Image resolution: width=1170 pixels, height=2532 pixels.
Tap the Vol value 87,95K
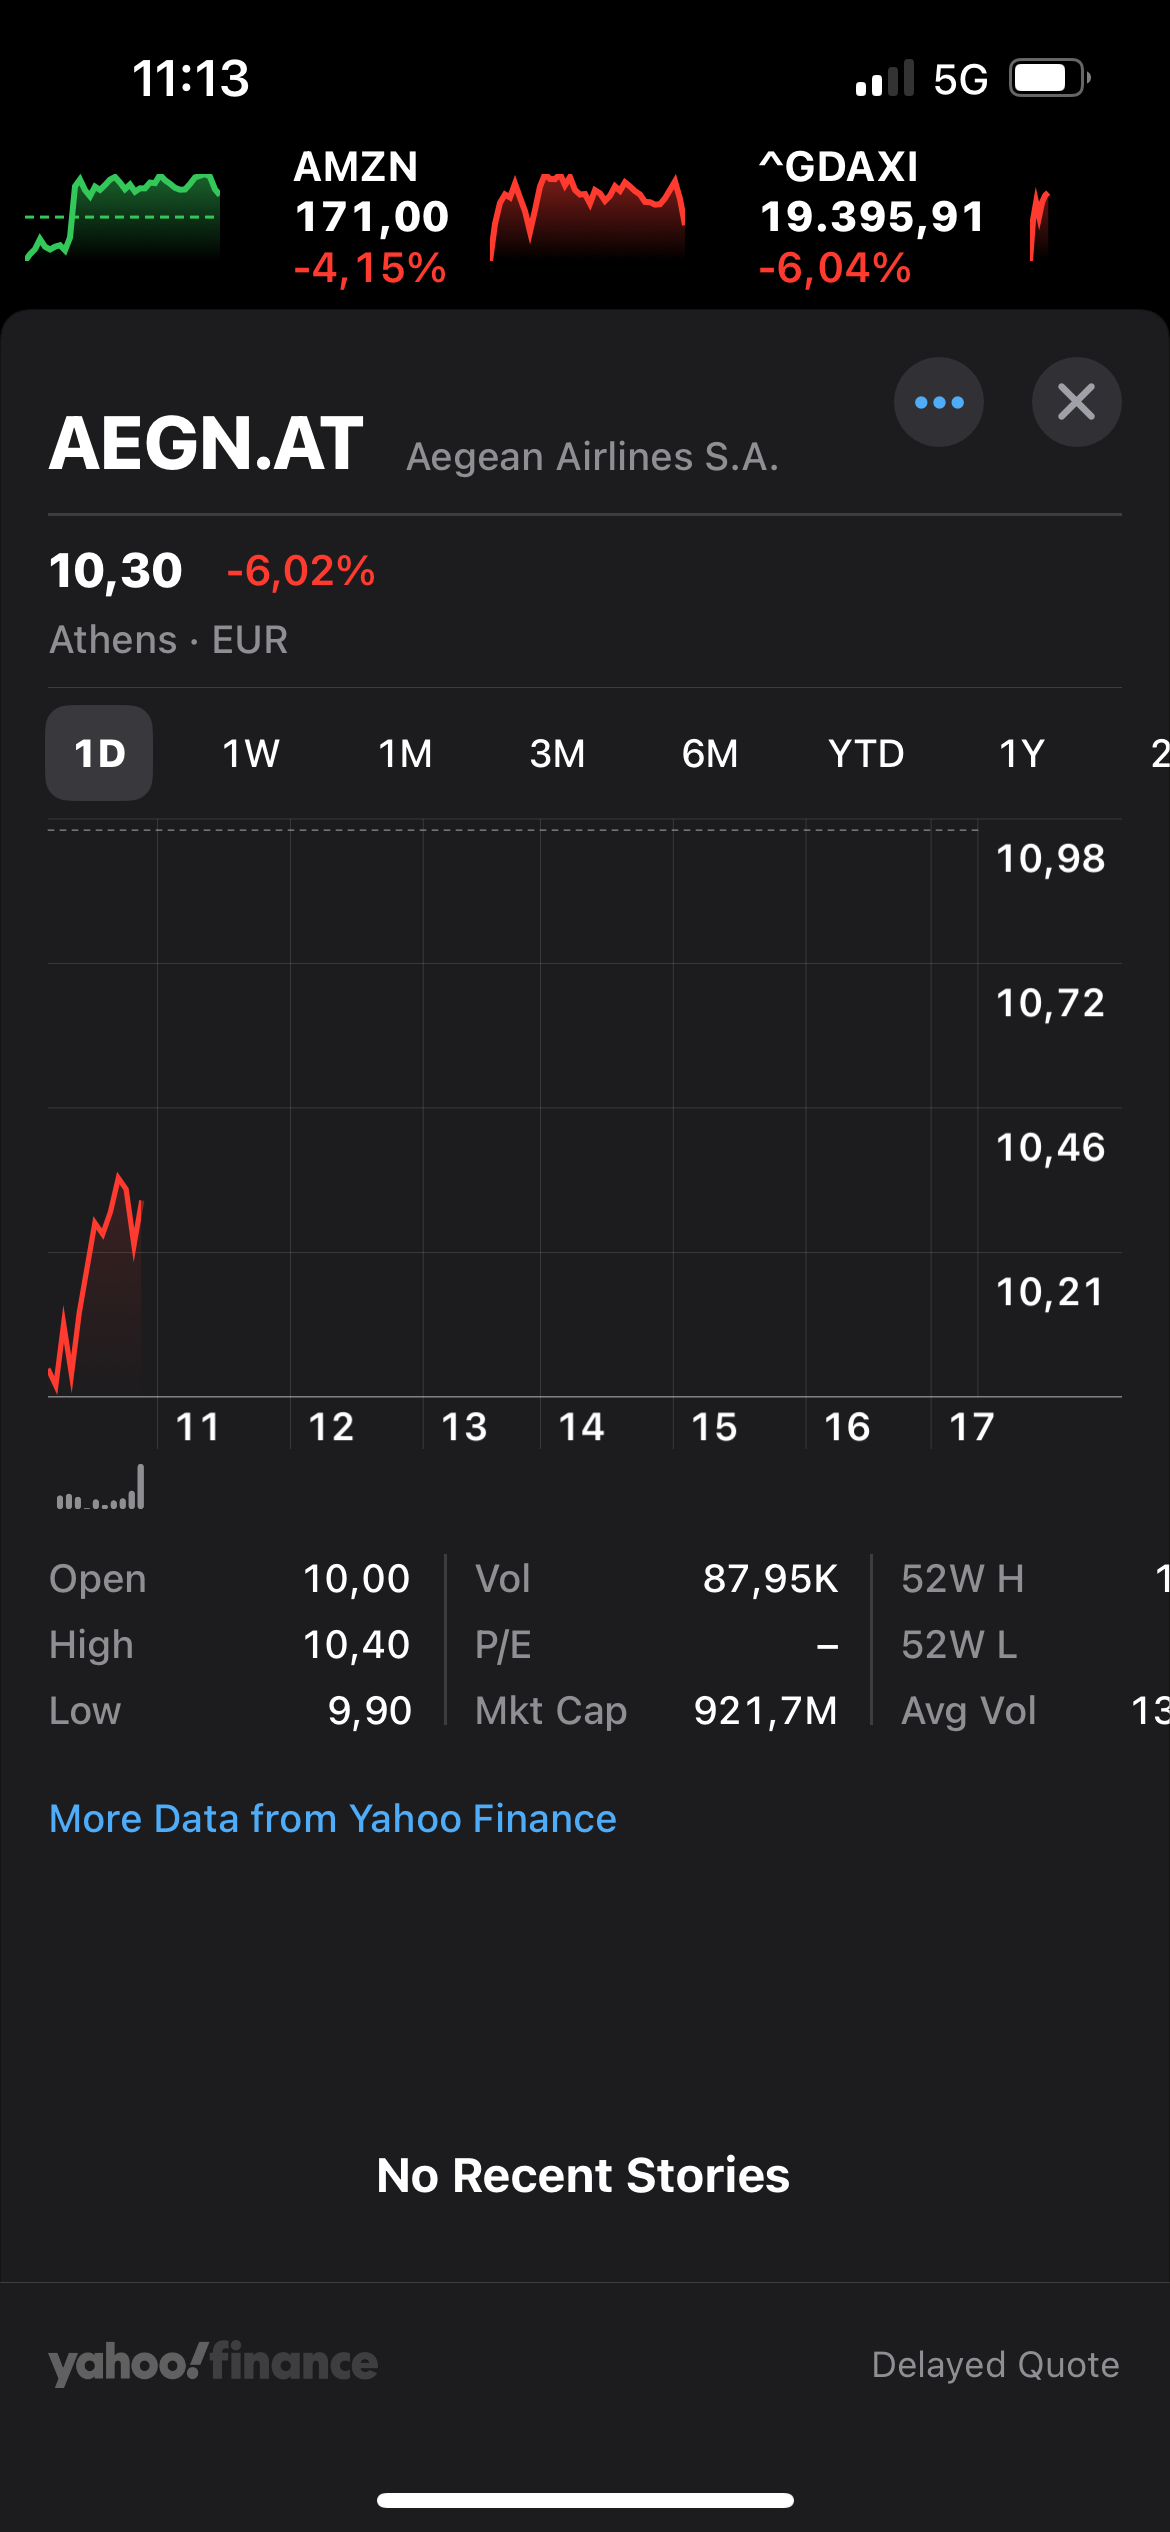tap(770, 1579)
